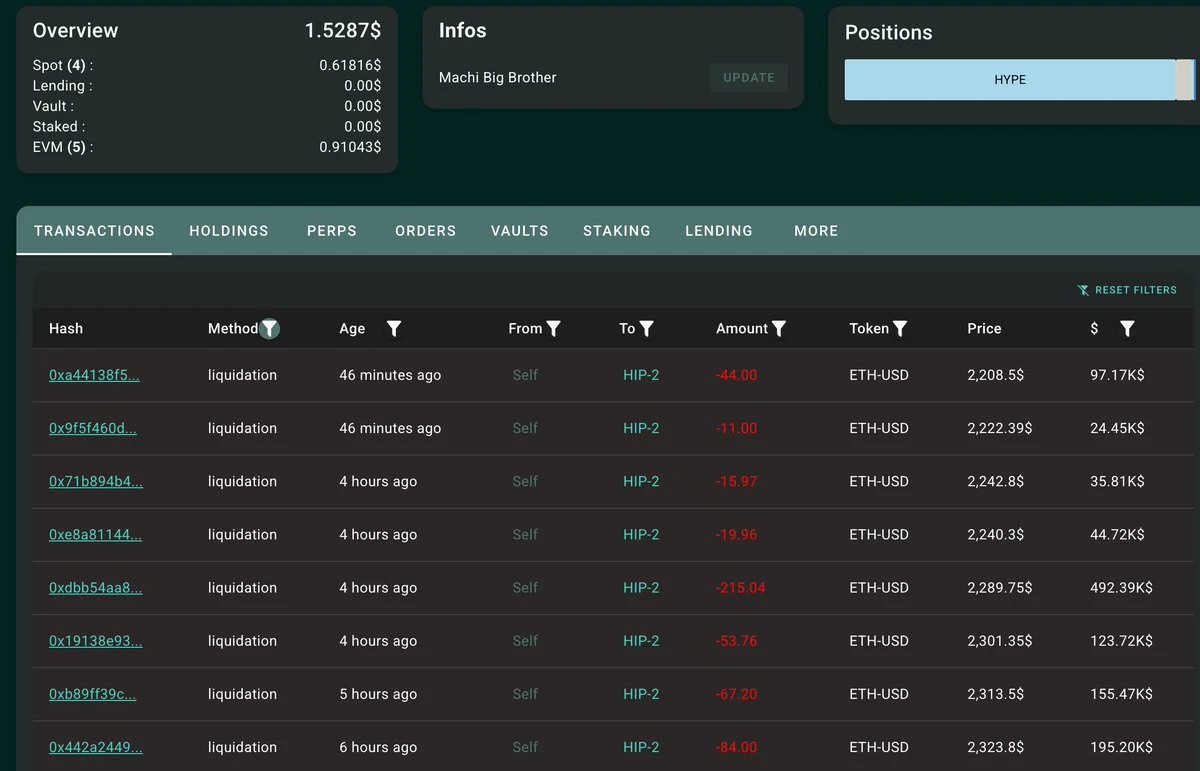The width and height of the screenshot is (1200, 771).
Task: Open the Vaults tab
Action: [x=520, y=231]
